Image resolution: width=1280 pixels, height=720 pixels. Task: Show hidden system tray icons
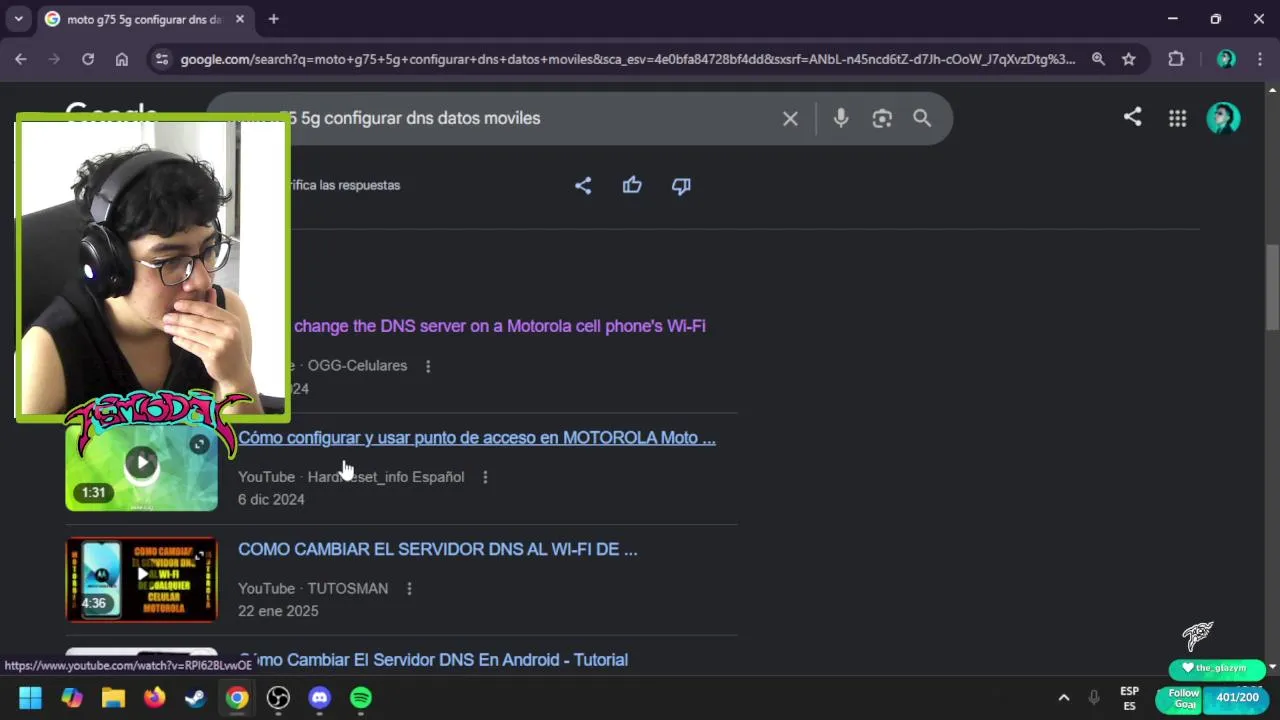1064,698
